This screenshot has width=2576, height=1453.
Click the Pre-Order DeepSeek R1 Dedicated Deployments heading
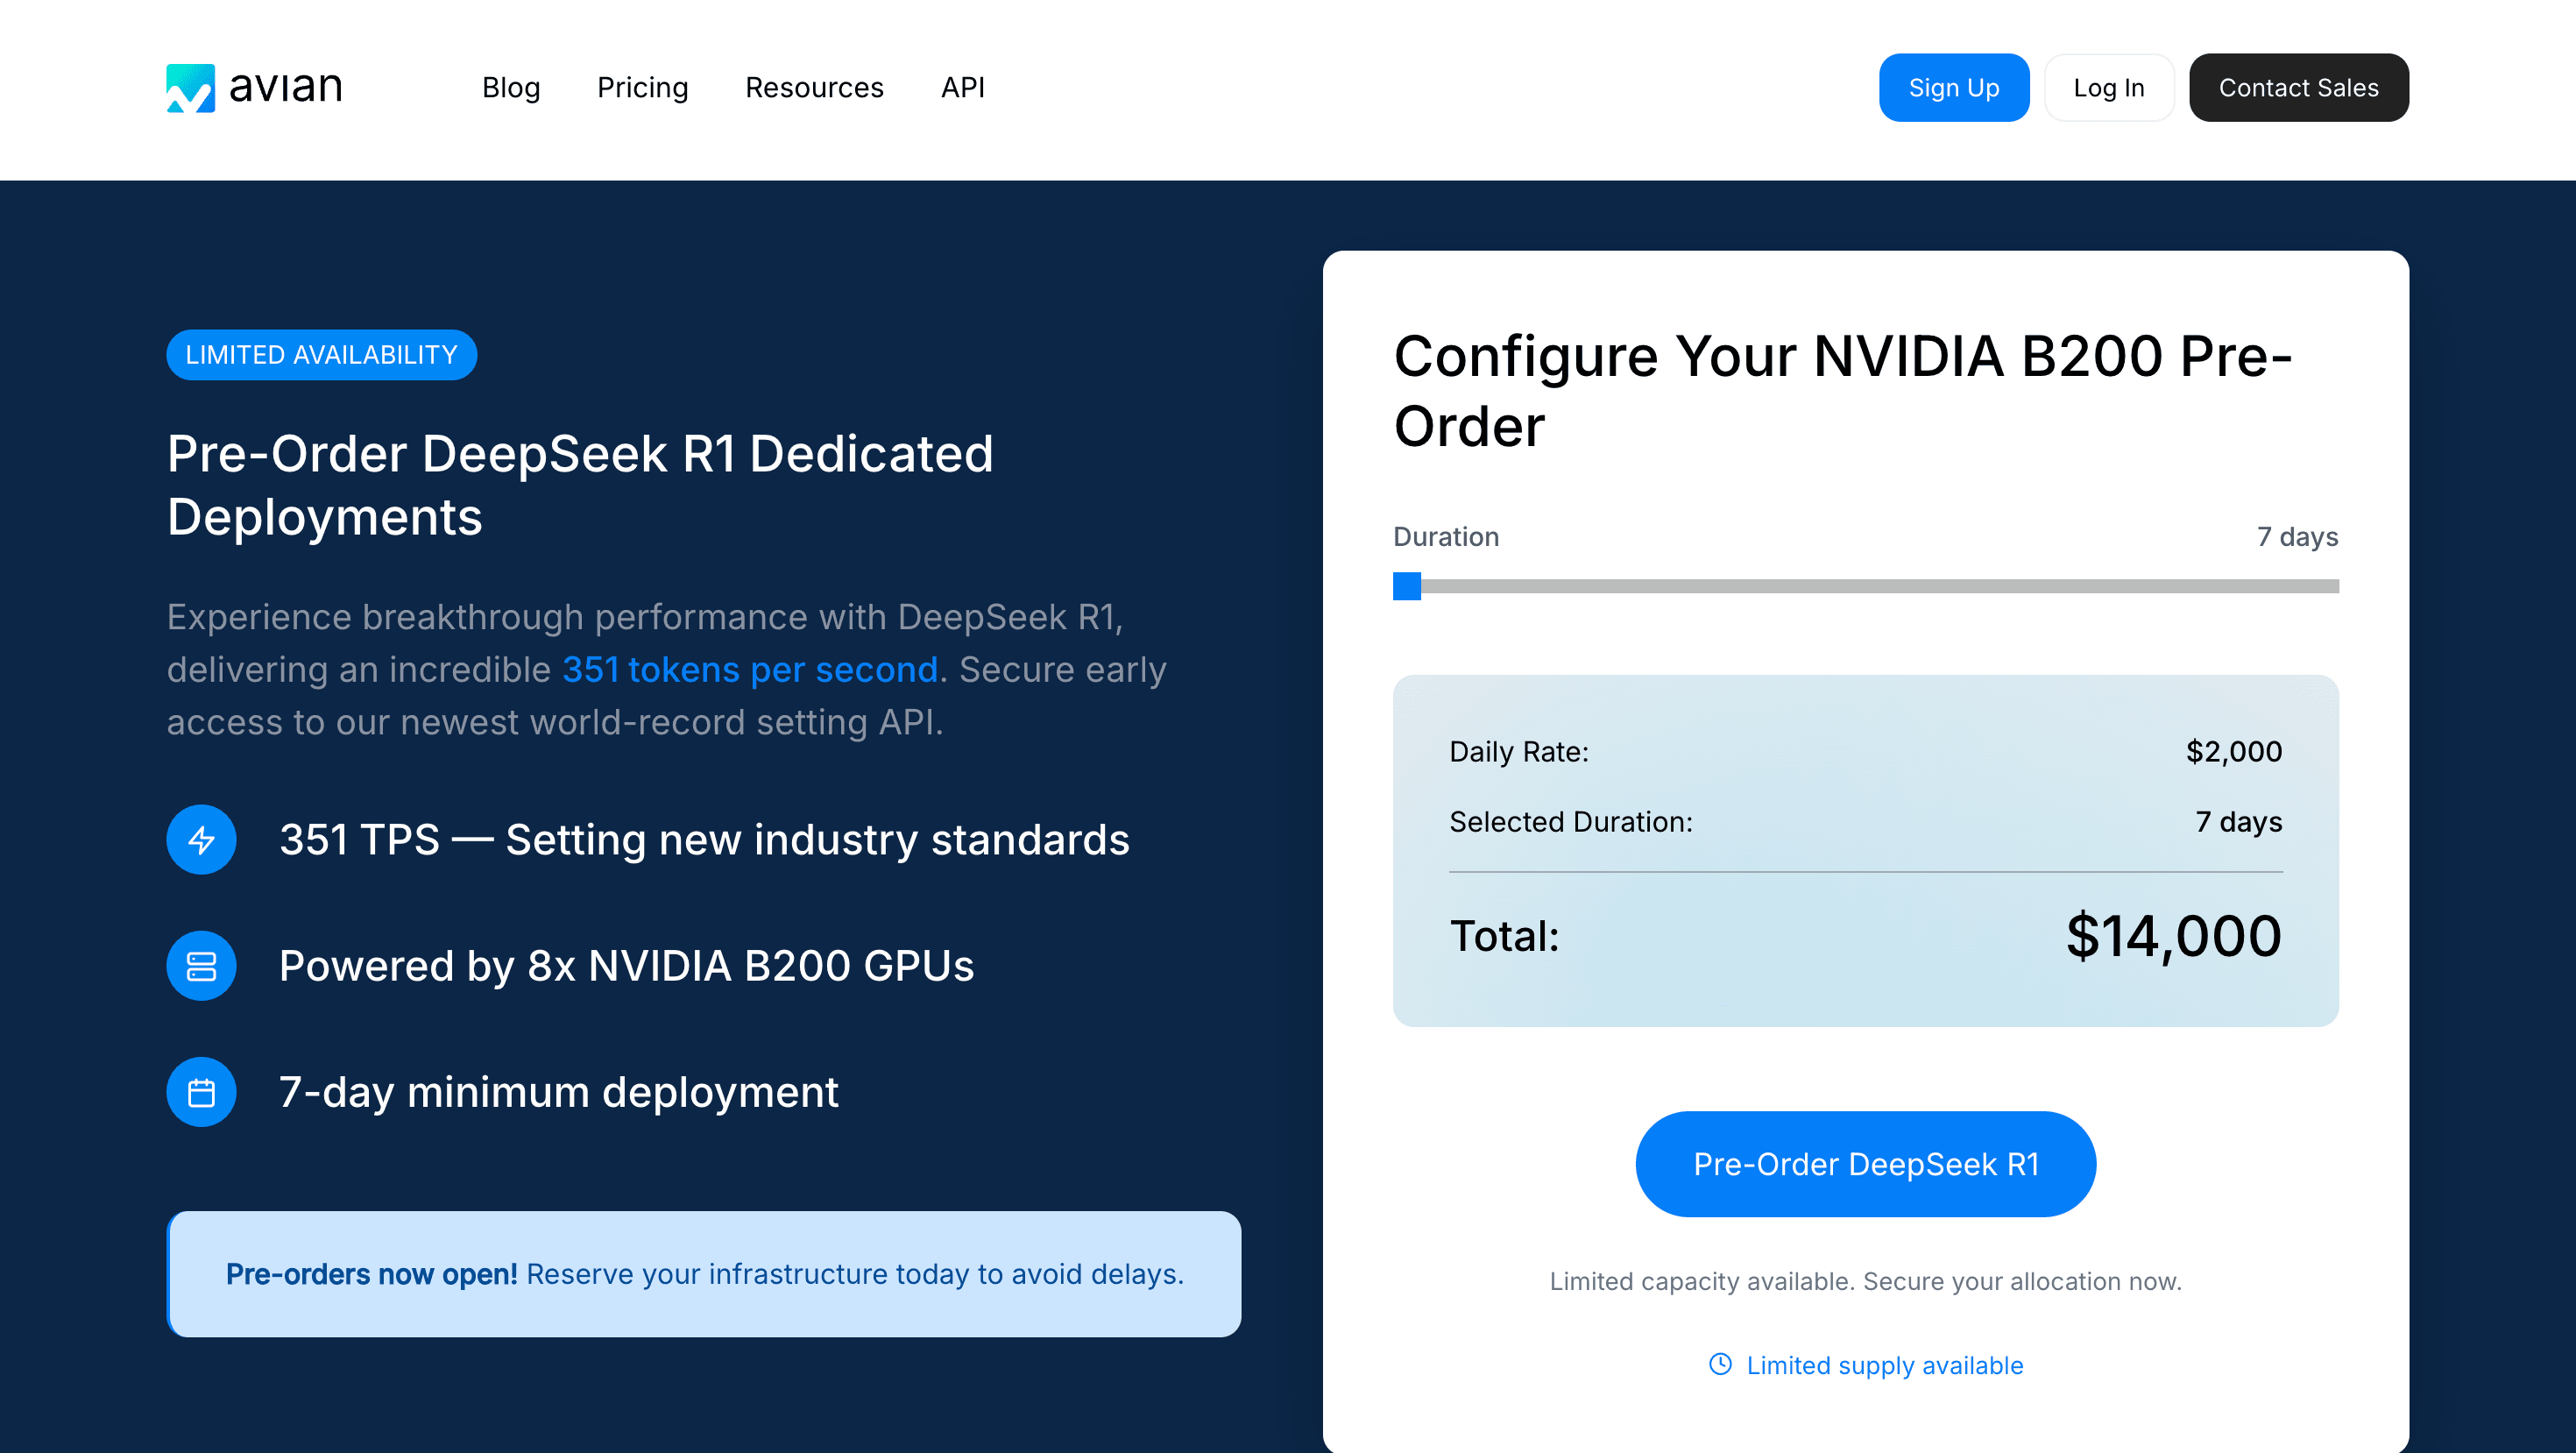coord(580,485)
